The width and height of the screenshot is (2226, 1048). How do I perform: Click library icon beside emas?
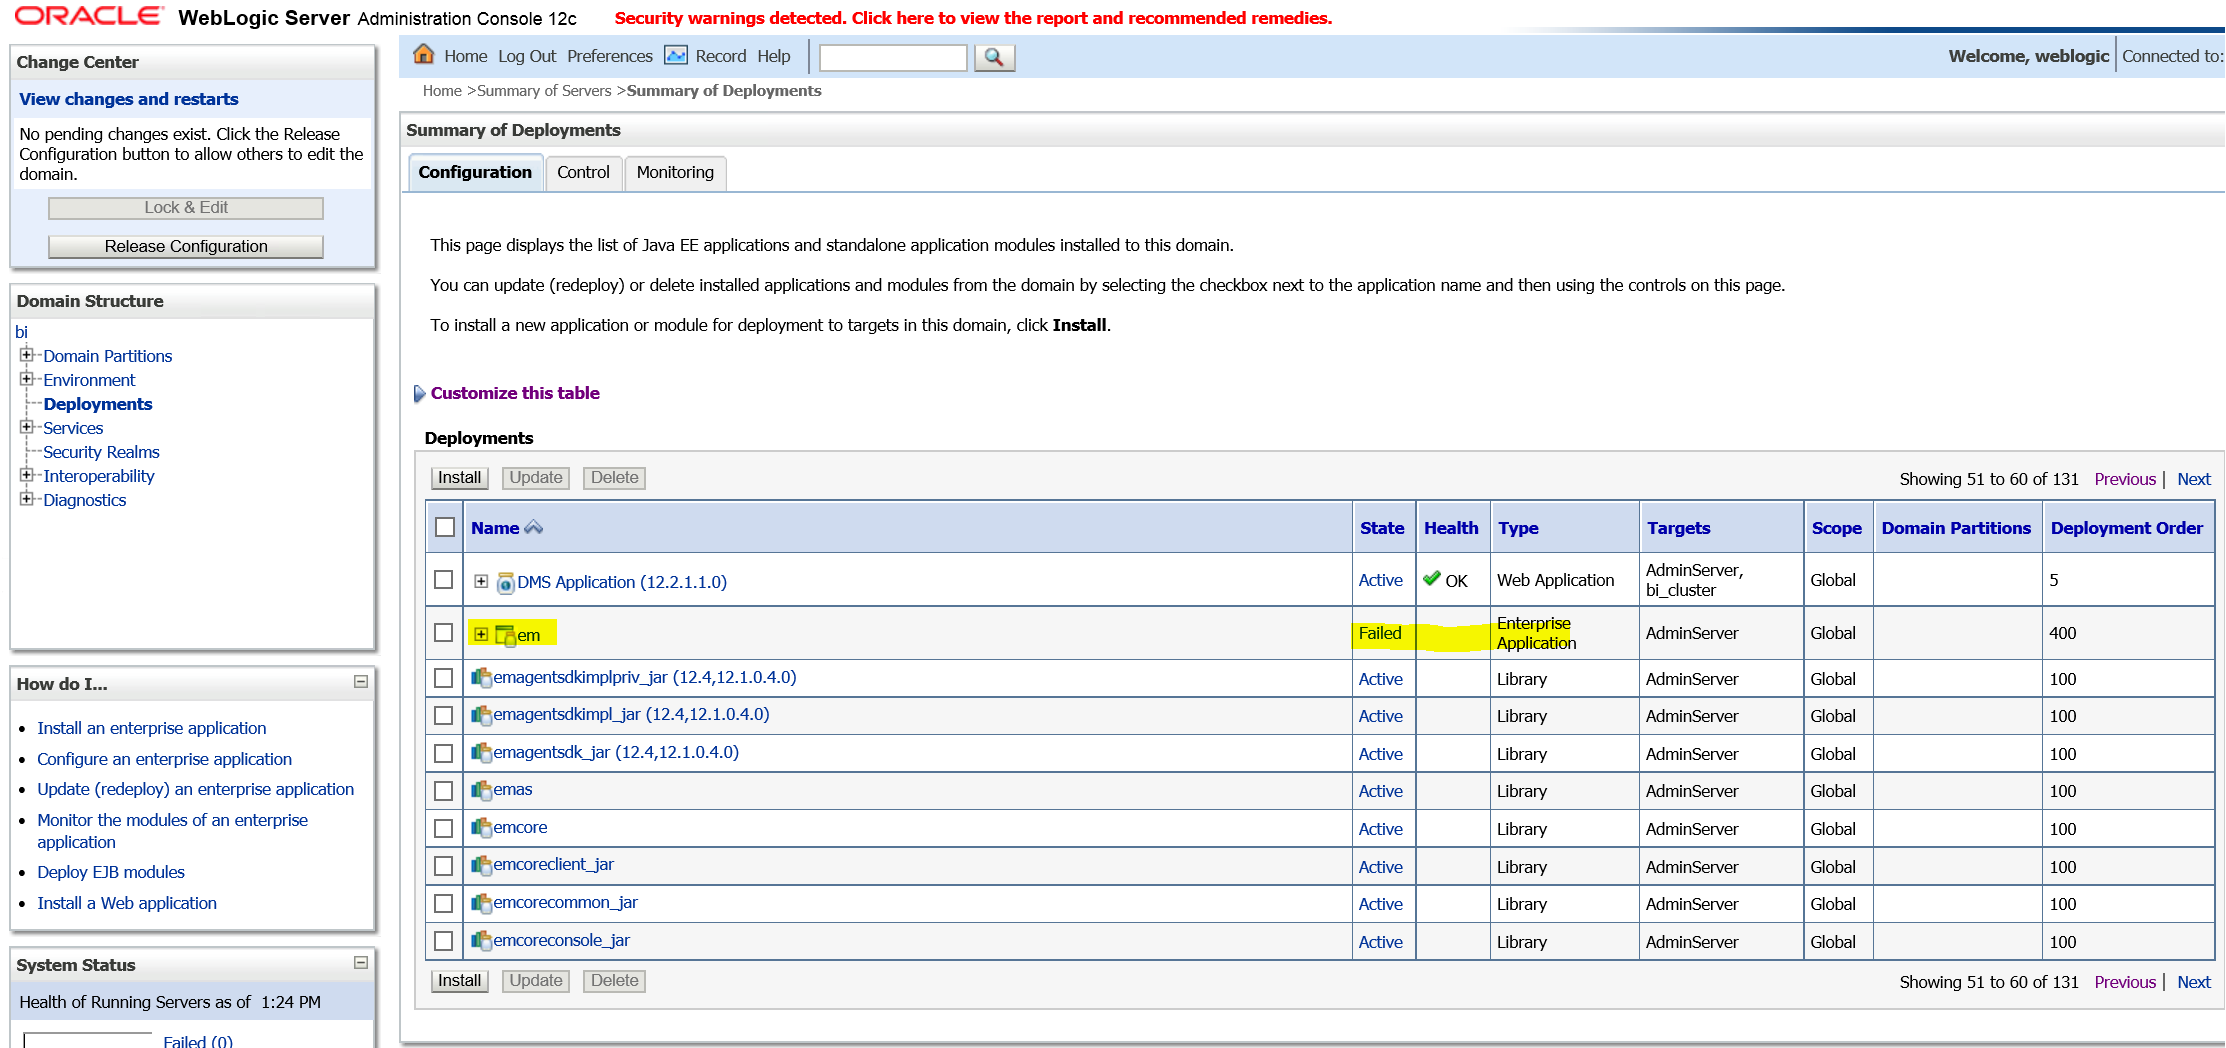coord(481,790)
